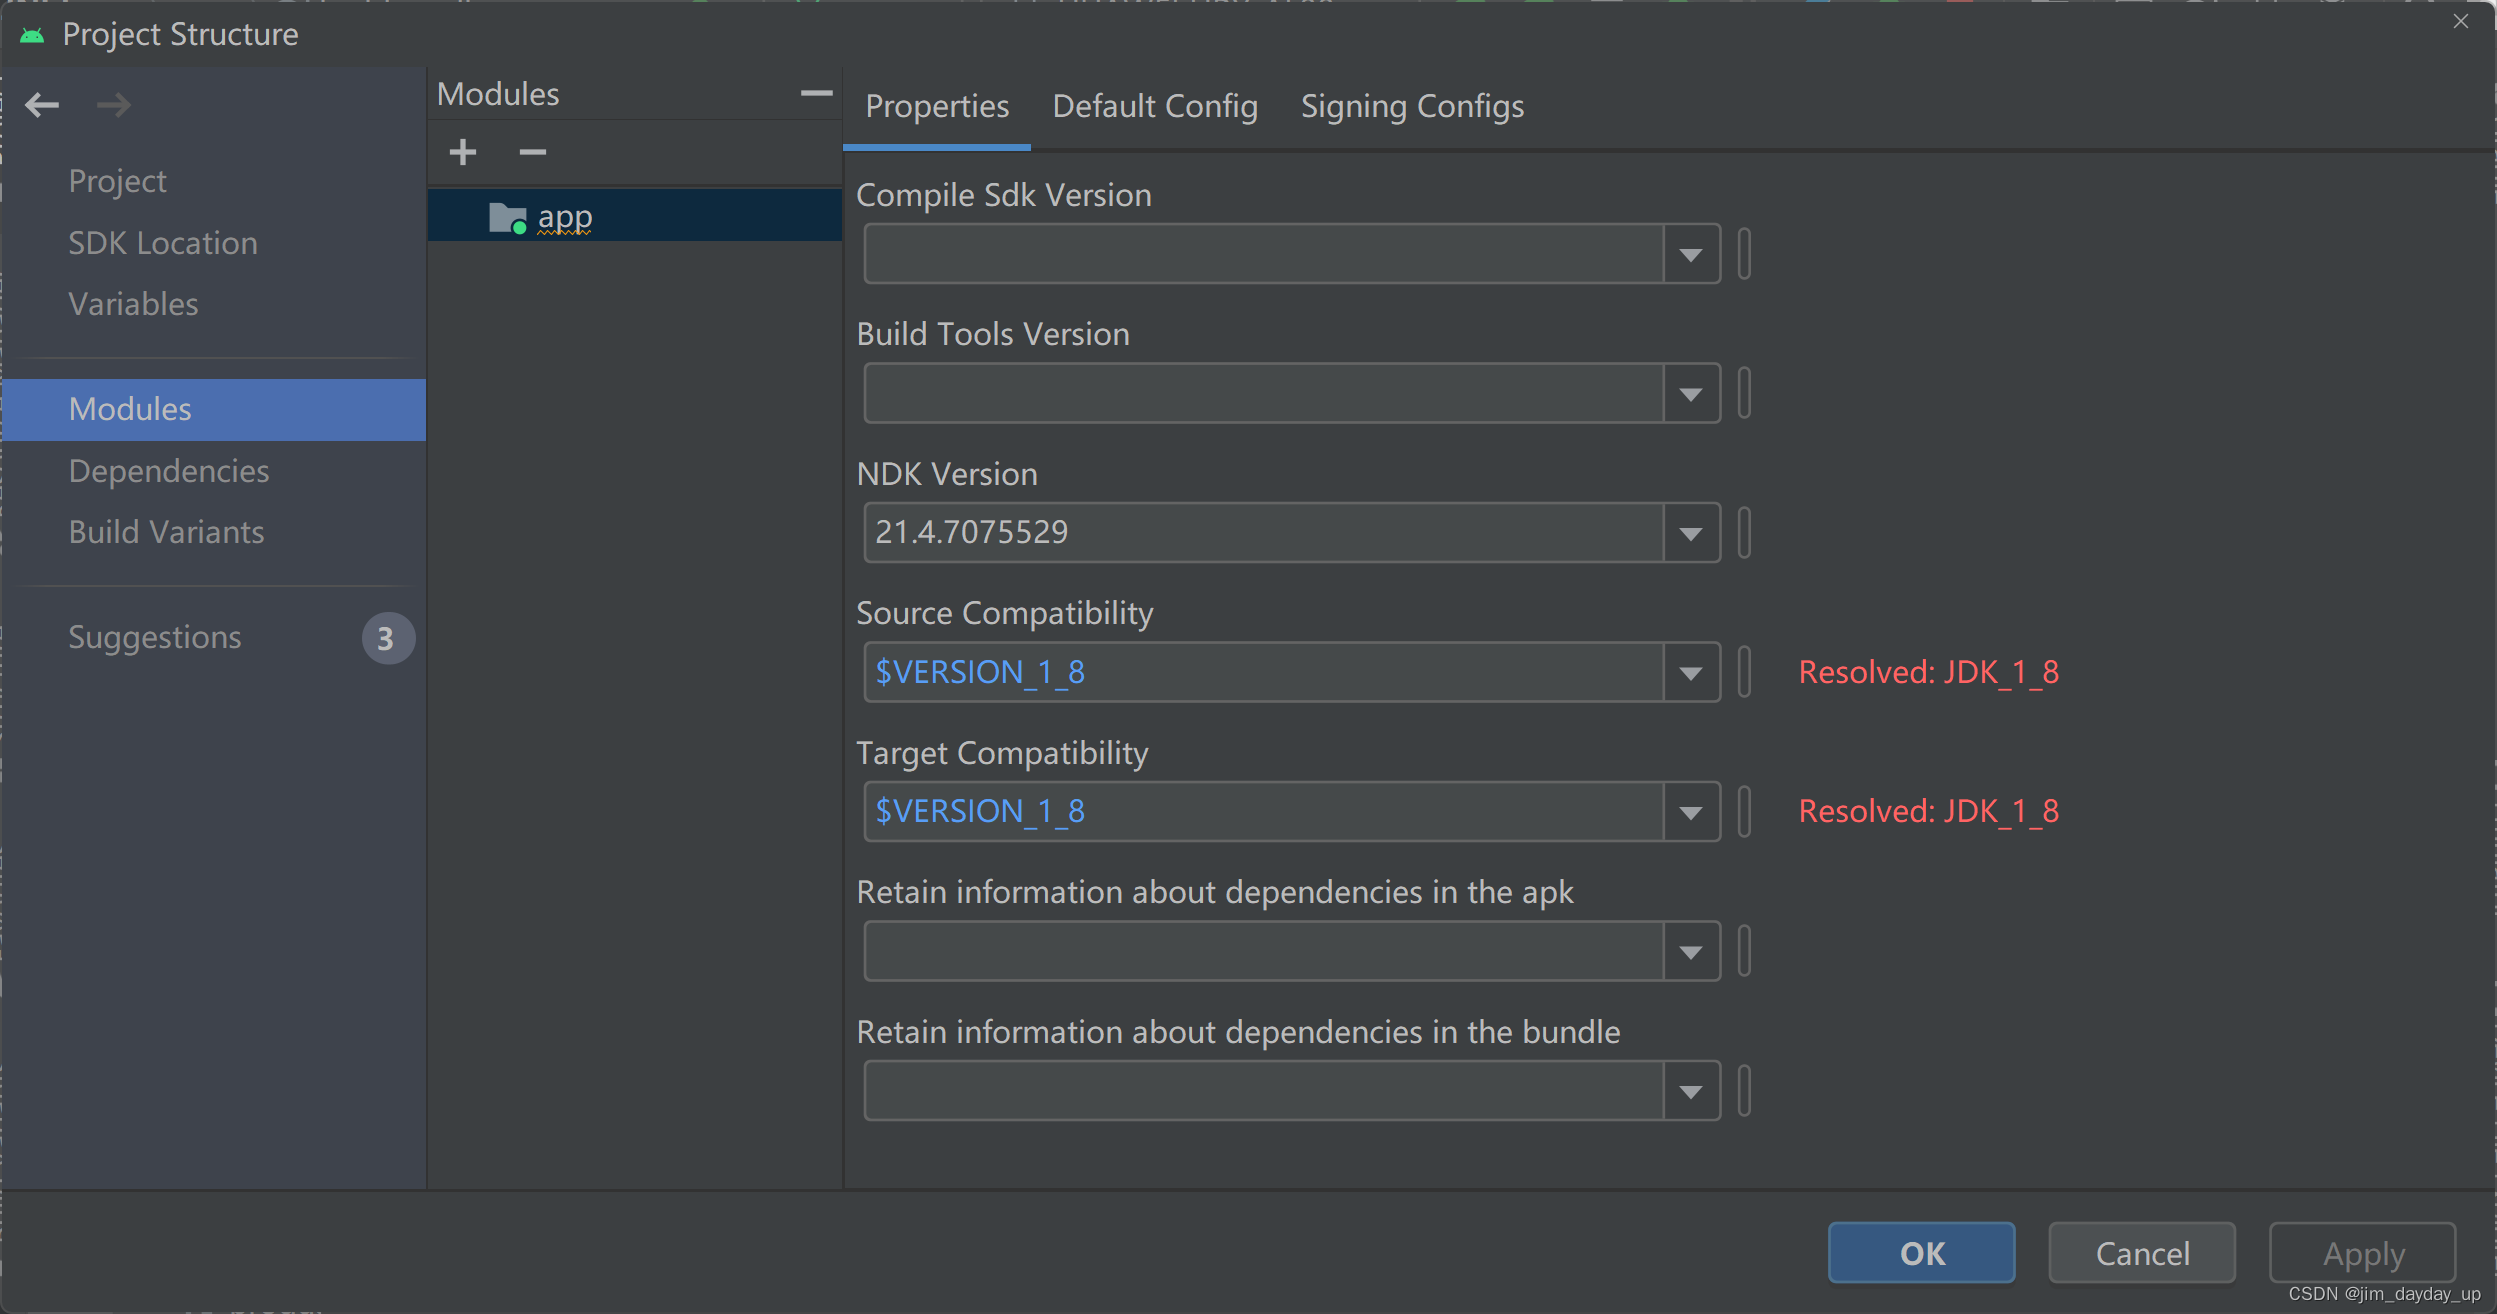The height and width of the screenshot is (1314, 2497).
Task: Click the forward navigation arrow icon
Action: point(111,104)
